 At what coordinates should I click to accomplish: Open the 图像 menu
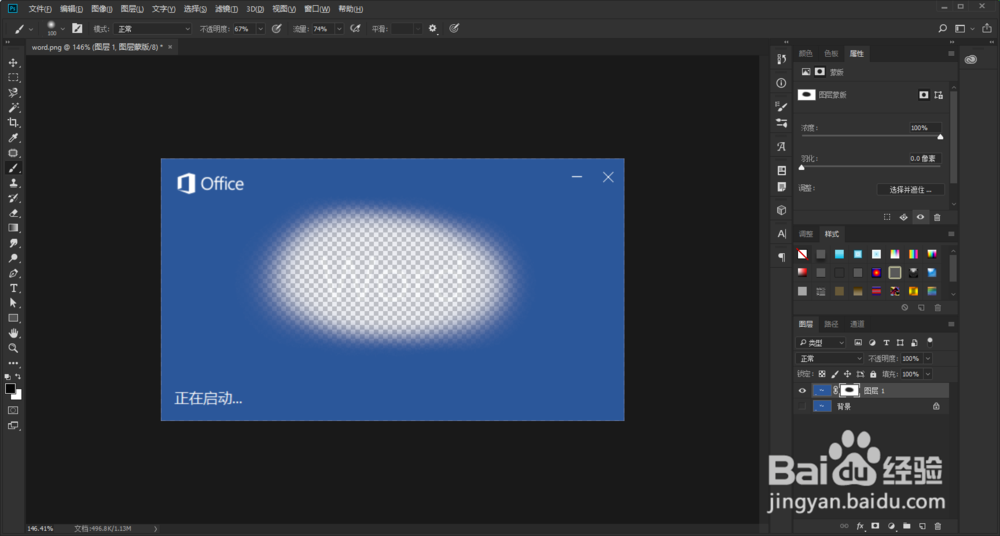tap(101, 9)
